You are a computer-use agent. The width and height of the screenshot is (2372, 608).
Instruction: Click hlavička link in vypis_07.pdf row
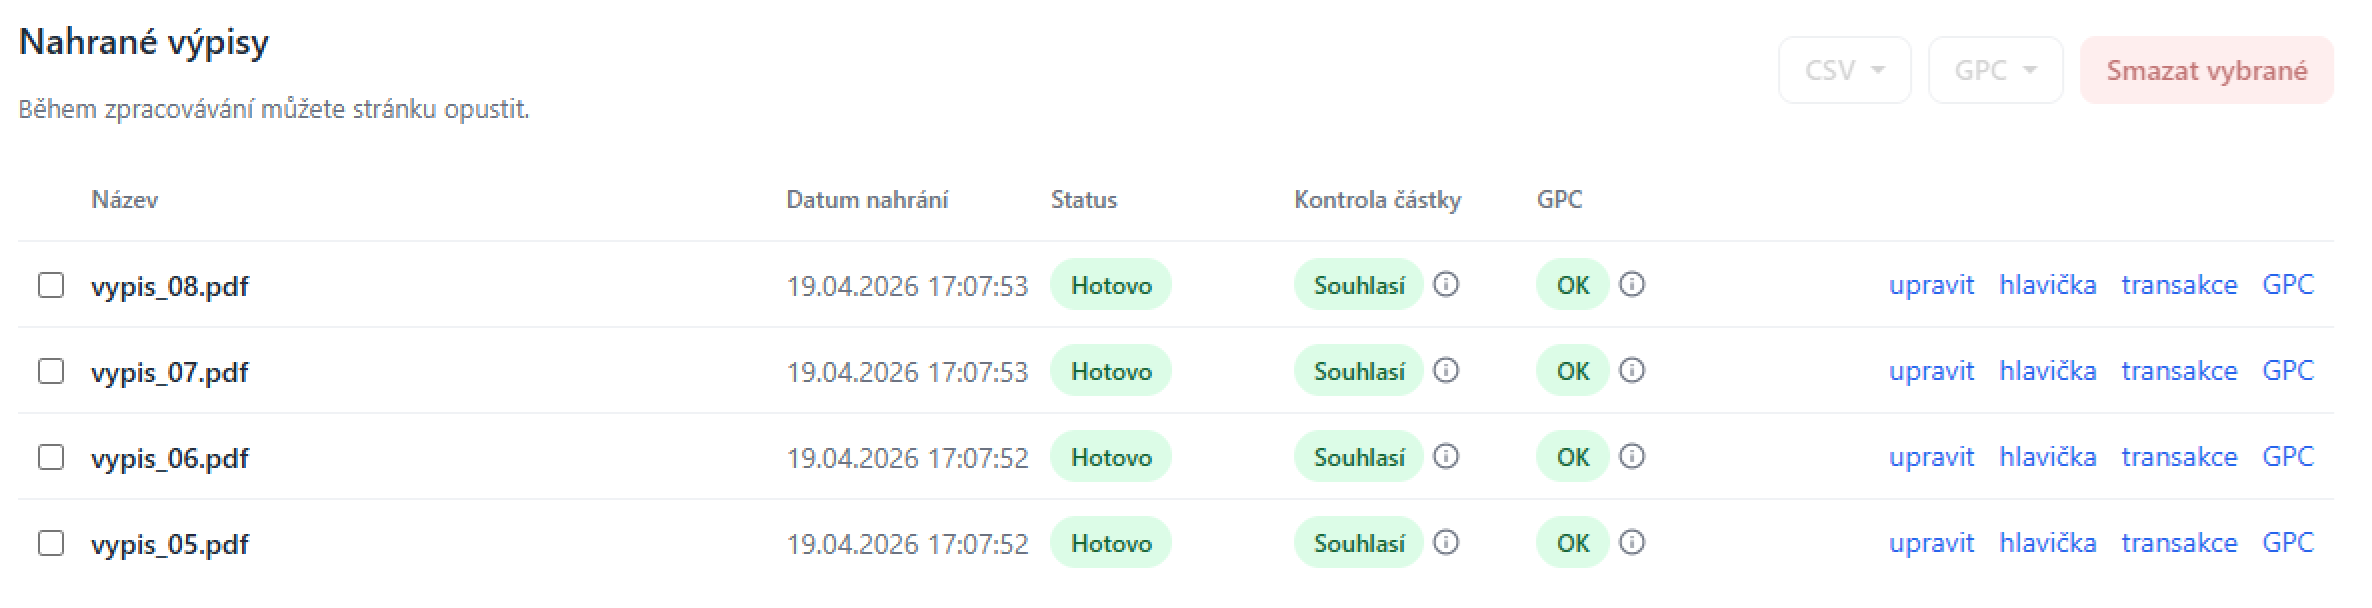point(2049,371)
